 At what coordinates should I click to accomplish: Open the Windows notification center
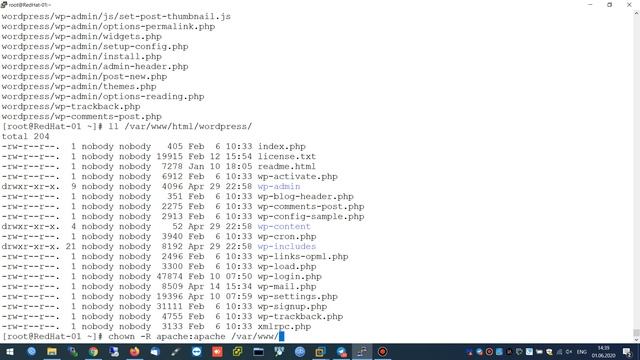tap(627, 351)
